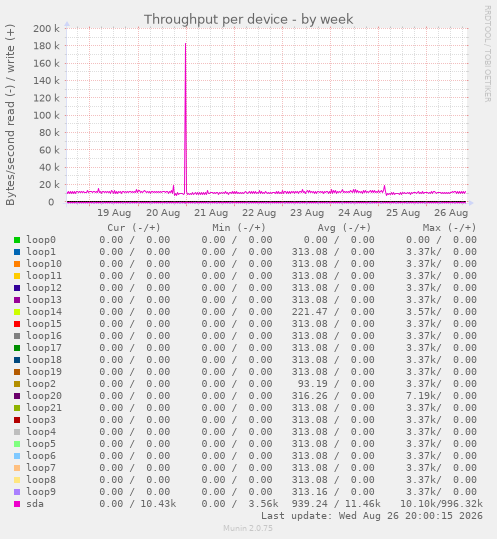Image resolution: width=497 pixels, height=539 pixels.
Task: Select the loop18 device label
Action: [x=44, y=360]
